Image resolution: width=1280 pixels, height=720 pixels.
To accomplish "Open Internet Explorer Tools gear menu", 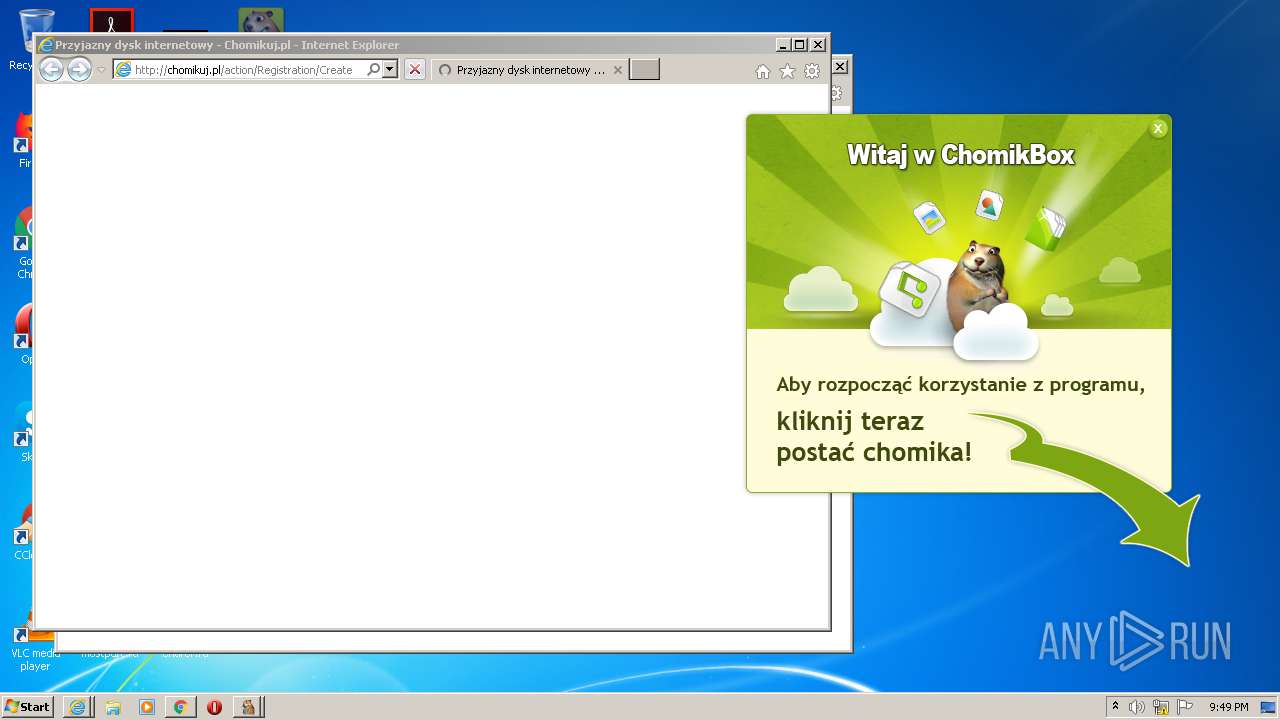I will pos(812,71).
